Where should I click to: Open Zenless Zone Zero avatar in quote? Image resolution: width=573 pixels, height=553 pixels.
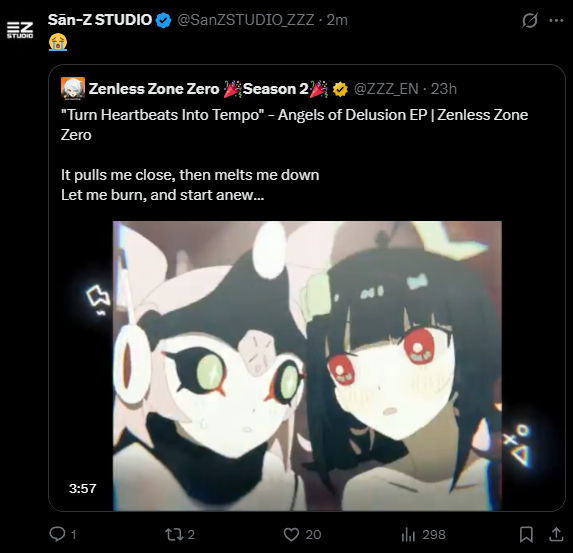[x=73, y=88]
